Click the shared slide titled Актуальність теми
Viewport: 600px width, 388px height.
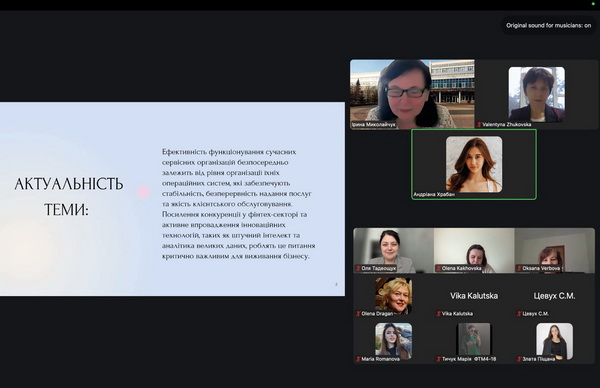172,199
